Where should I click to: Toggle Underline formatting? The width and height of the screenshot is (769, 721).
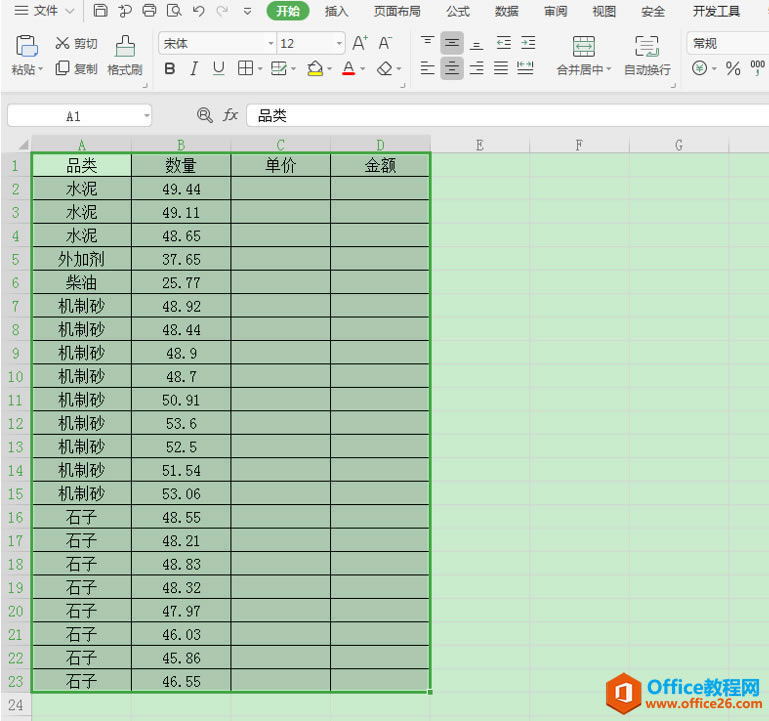(218, 68)
